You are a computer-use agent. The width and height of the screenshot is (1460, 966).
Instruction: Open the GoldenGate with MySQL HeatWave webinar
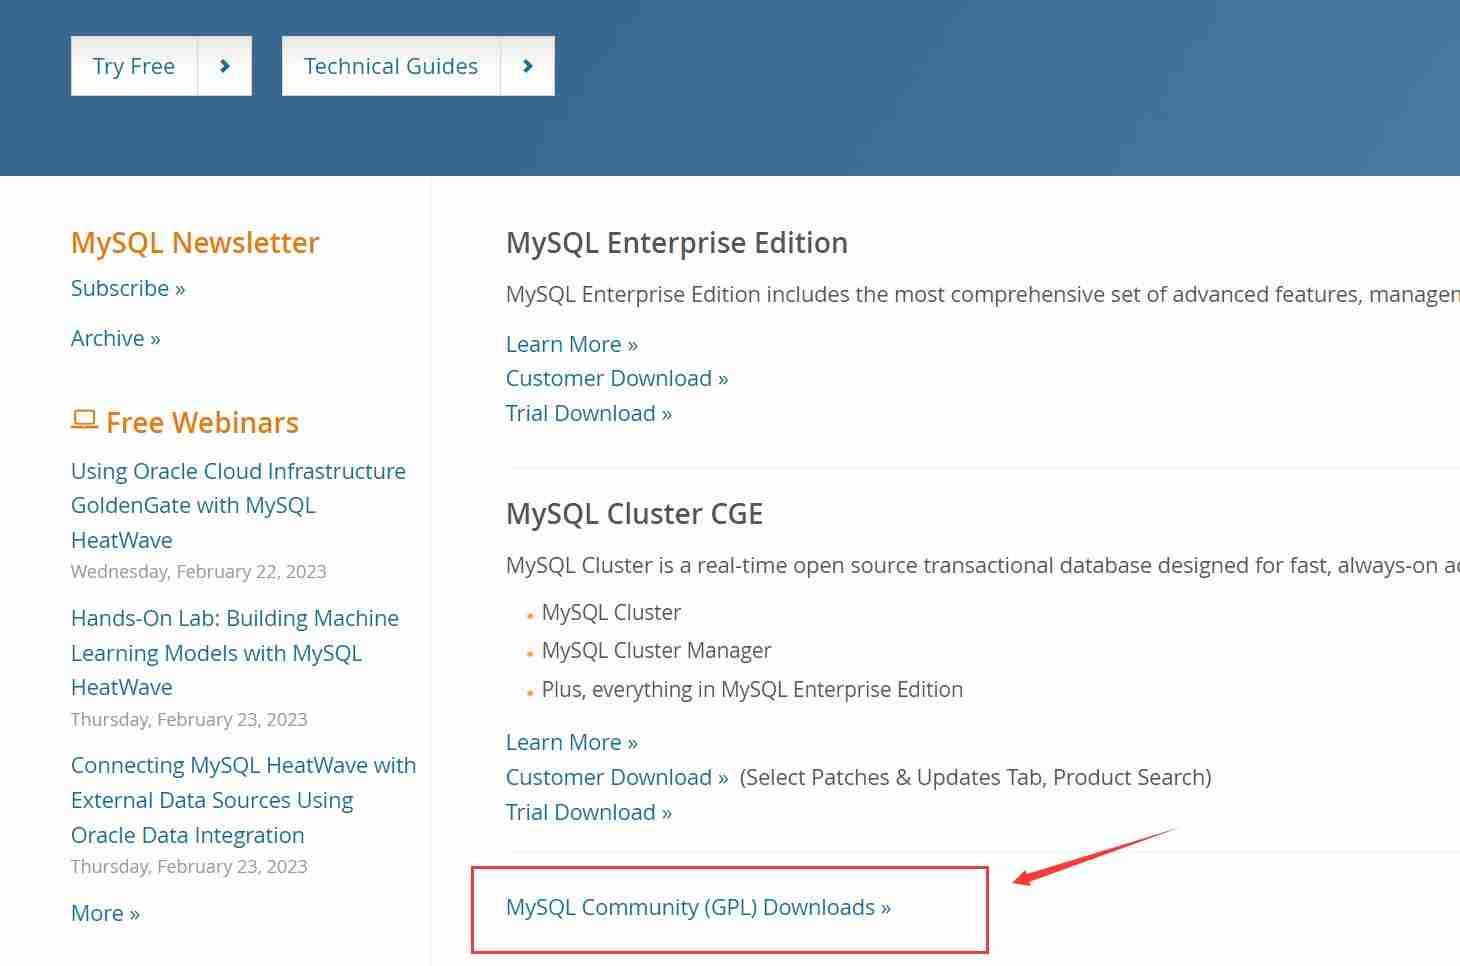pos(238,505)
